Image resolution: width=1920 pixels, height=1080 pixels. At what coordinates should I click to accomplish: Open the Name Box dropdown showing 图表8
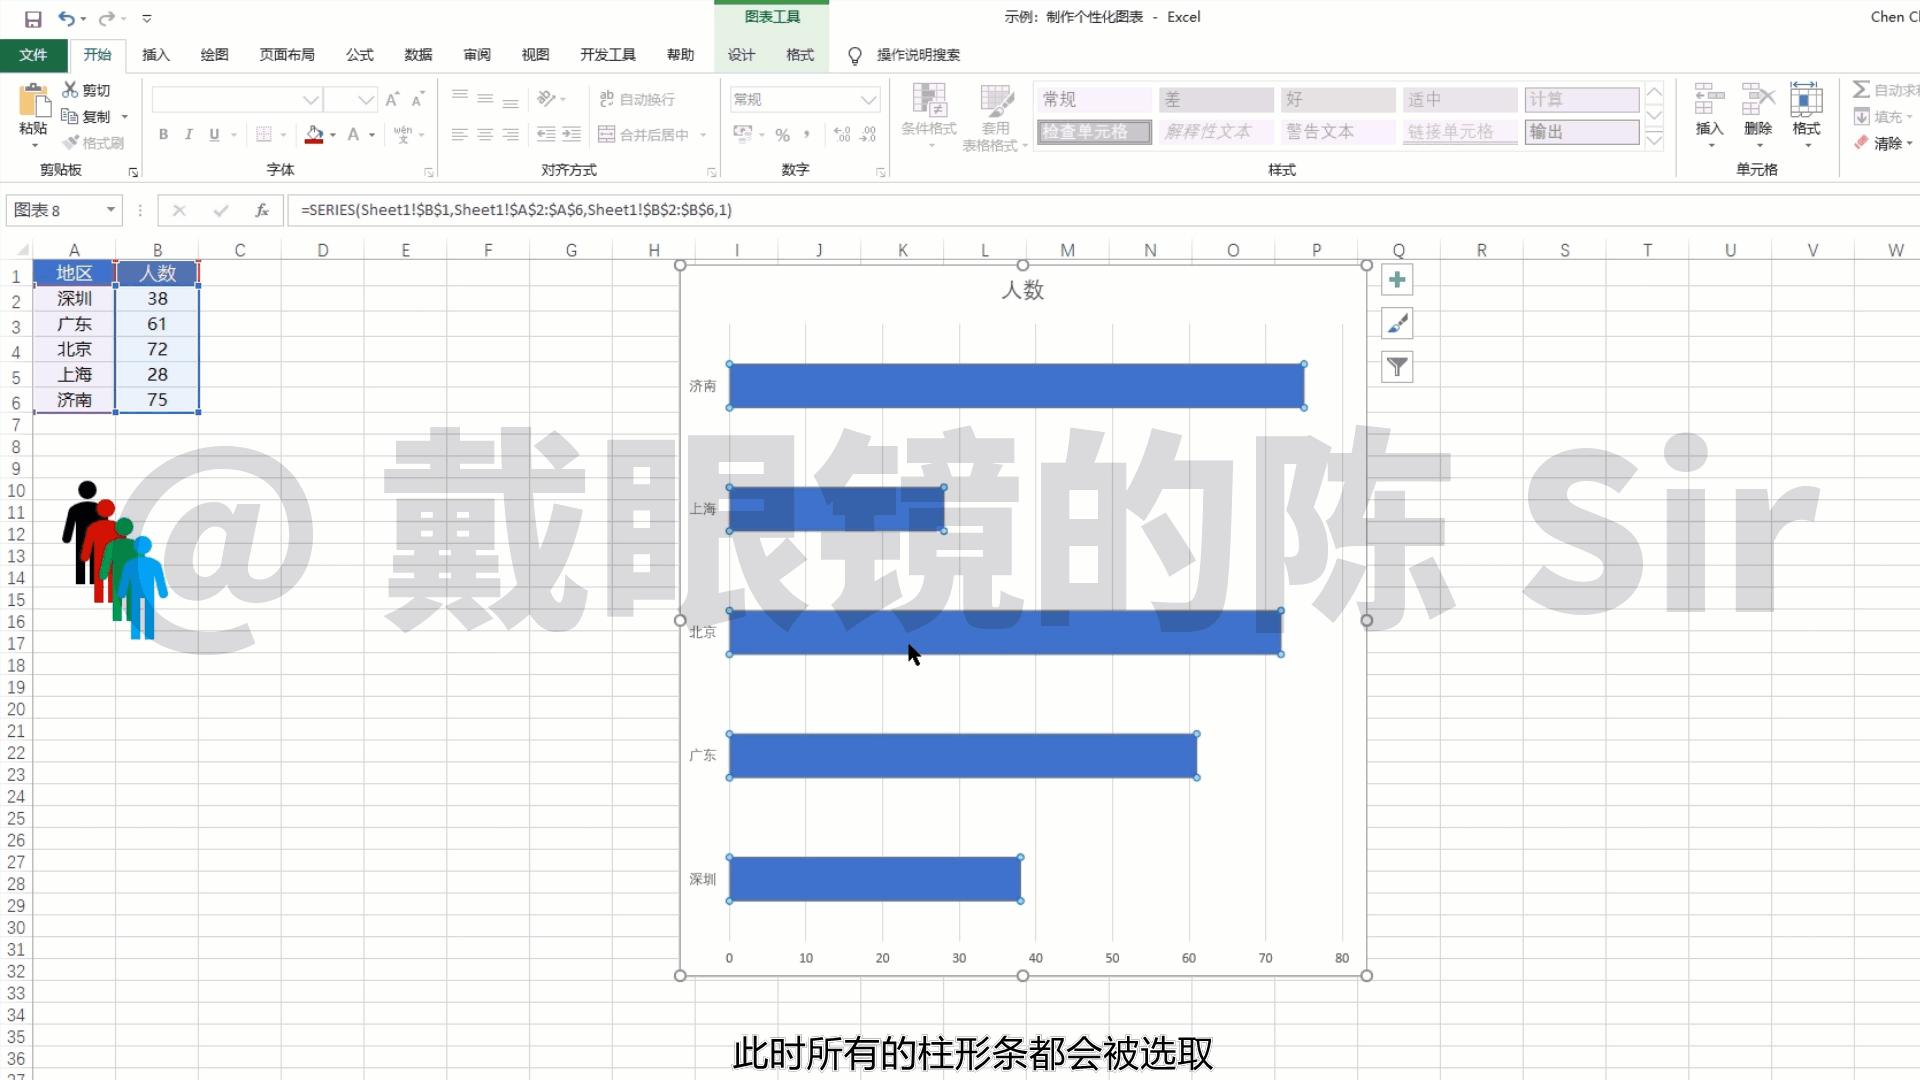pyautogui.click(x=110, y=210)
